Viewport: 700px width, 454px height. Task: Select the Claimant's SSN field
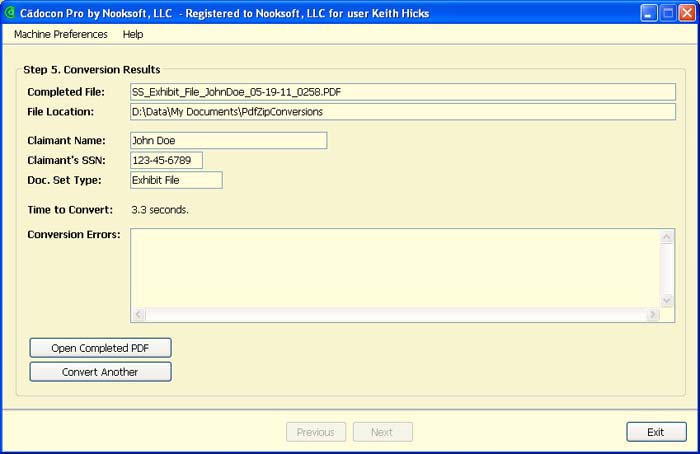(167, 160)
